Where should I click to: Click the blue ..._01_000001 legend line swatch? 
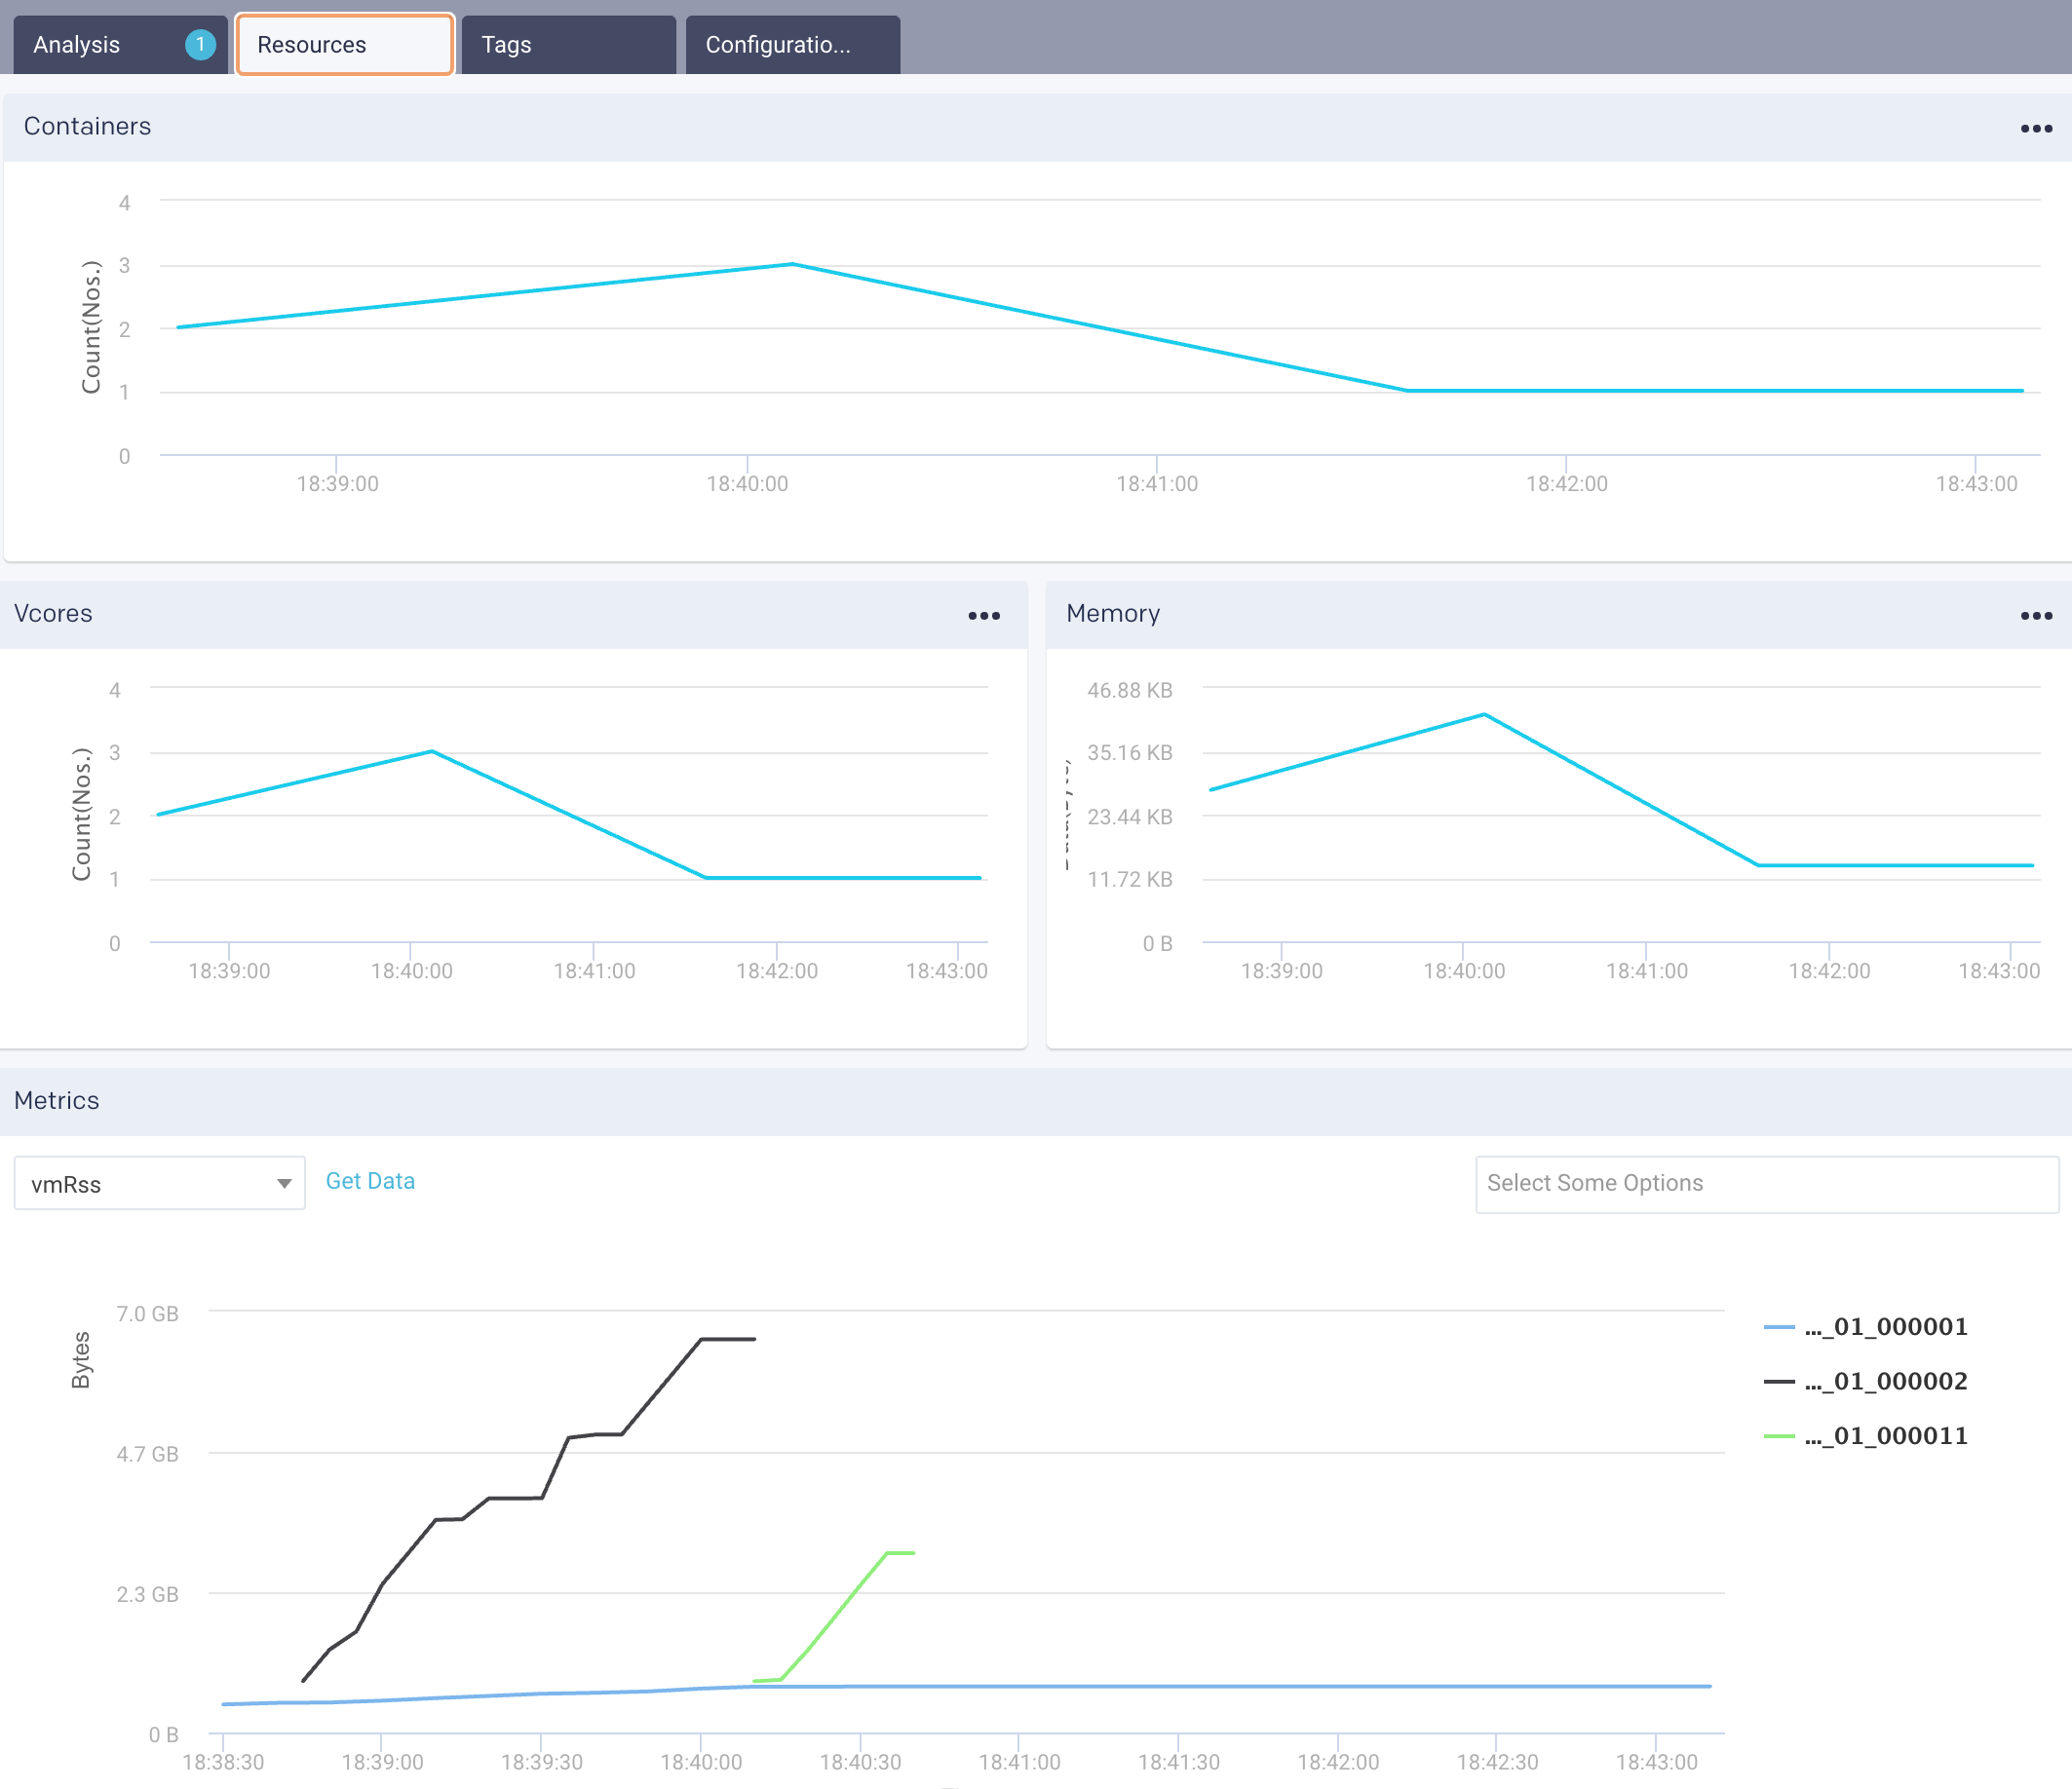[1779, 1327]
